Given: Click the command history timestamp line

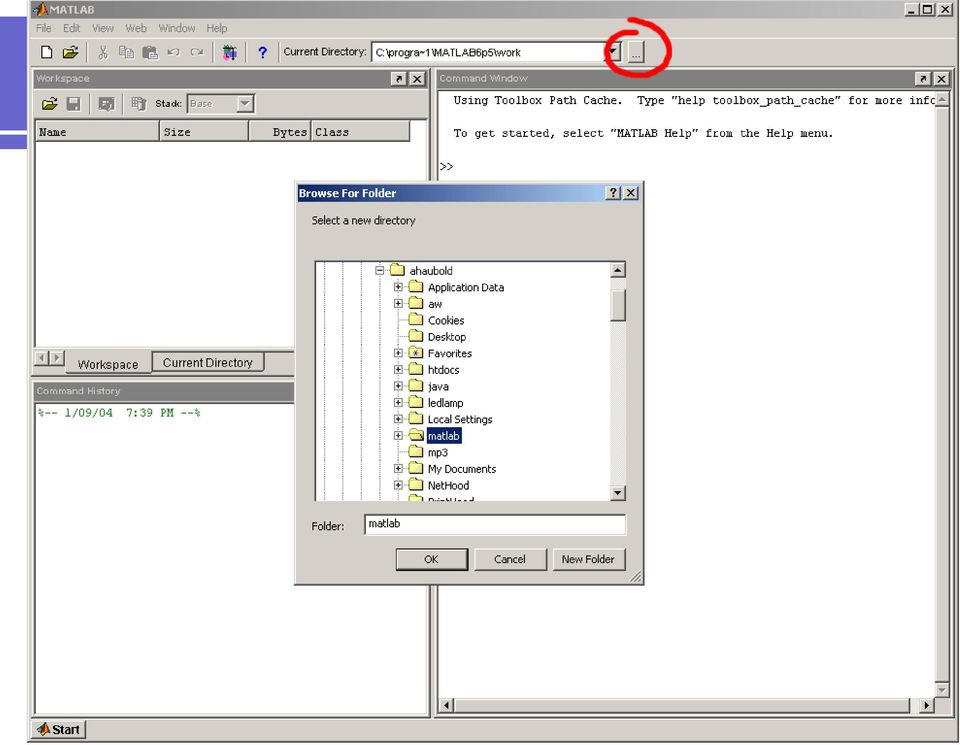Looking at the screenshot, I should click(119, 413).
